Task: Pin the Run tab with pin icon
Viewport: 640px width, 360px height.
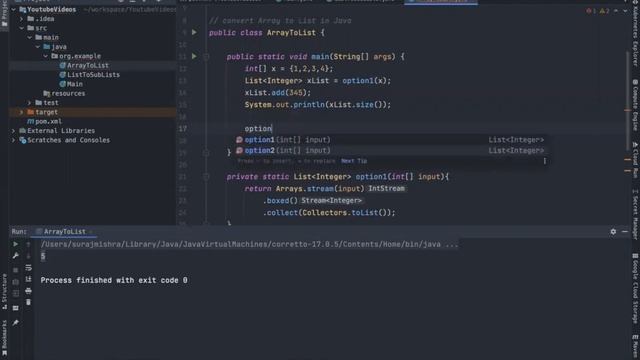Action: pos(16,323)
